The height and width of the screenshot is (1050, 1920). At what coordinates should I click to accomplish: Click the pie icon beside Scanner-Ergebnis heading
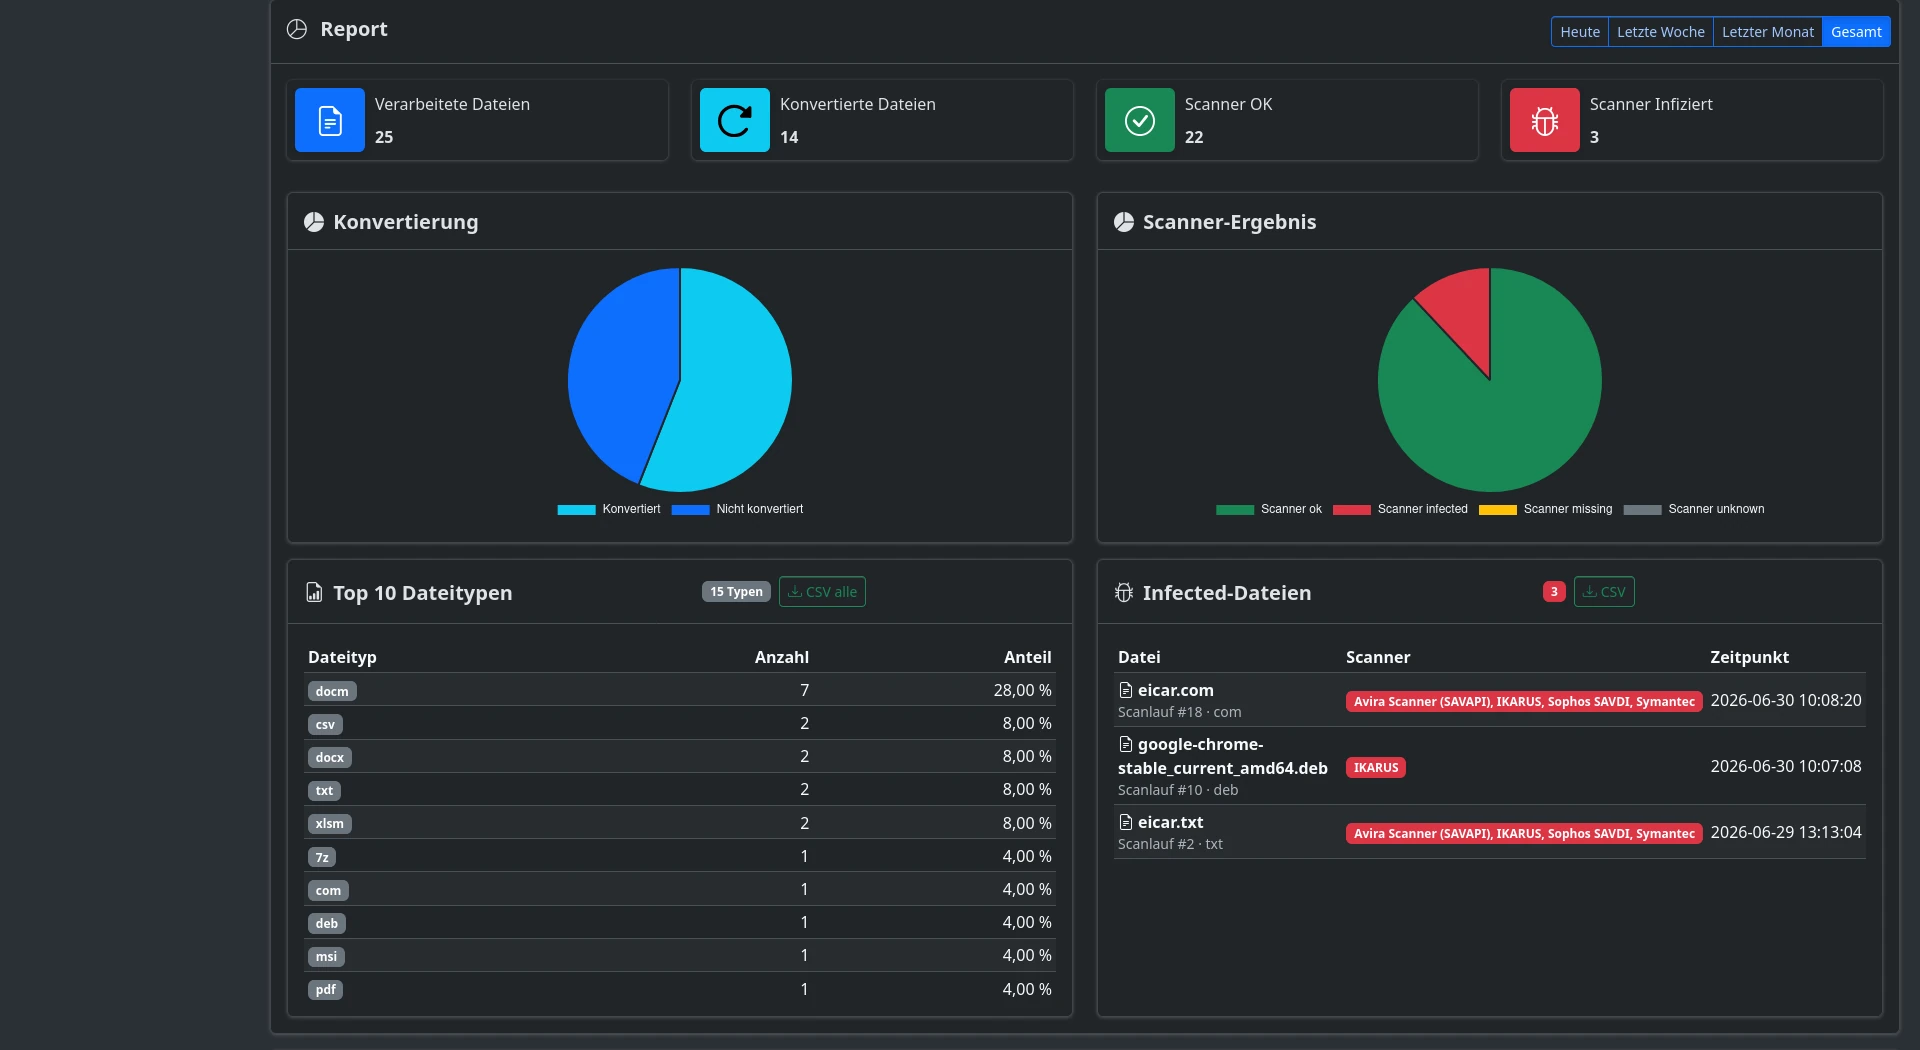click(1124, 222)
